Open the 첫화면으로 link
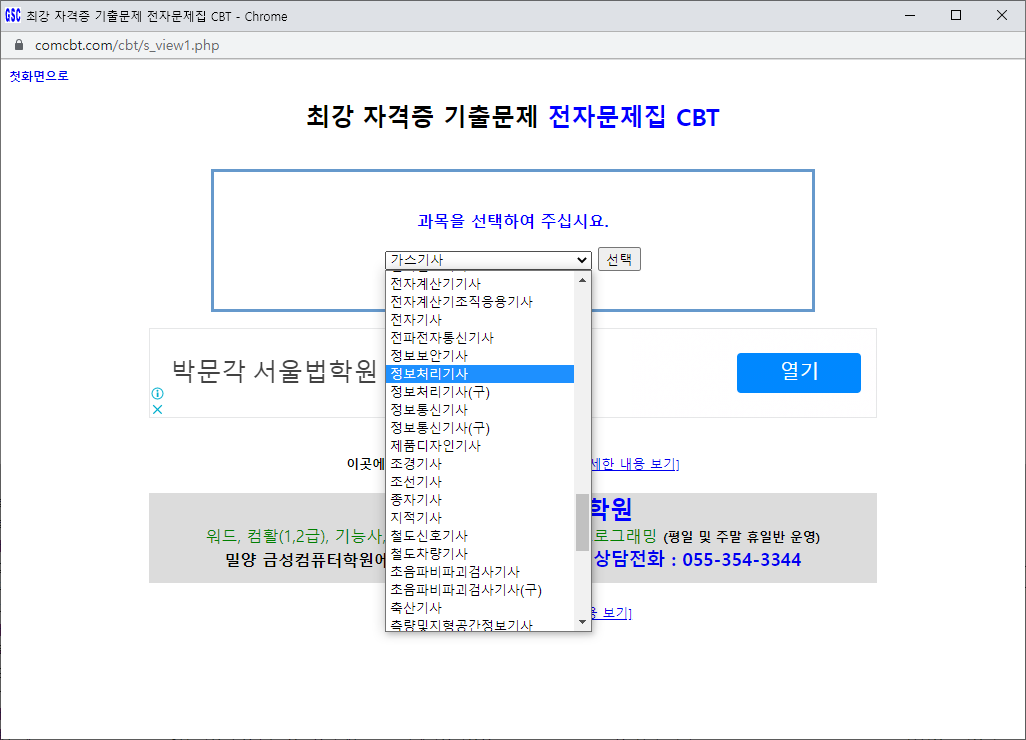 (39, 76)
